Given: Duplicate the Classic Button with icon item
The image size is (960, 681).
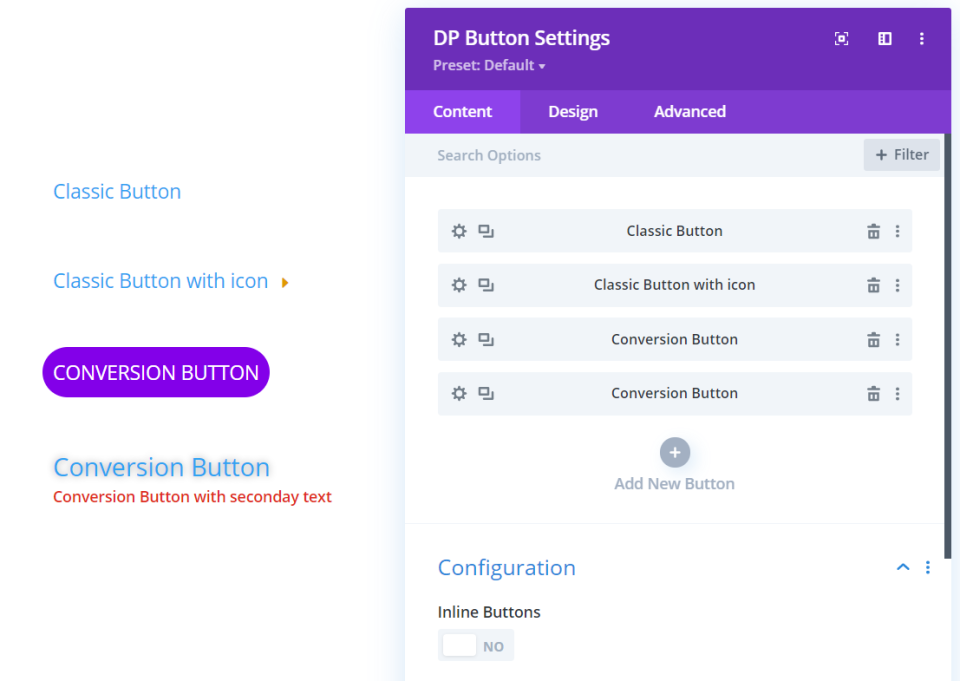Looking at the screenshot, I should coord(486,285).
